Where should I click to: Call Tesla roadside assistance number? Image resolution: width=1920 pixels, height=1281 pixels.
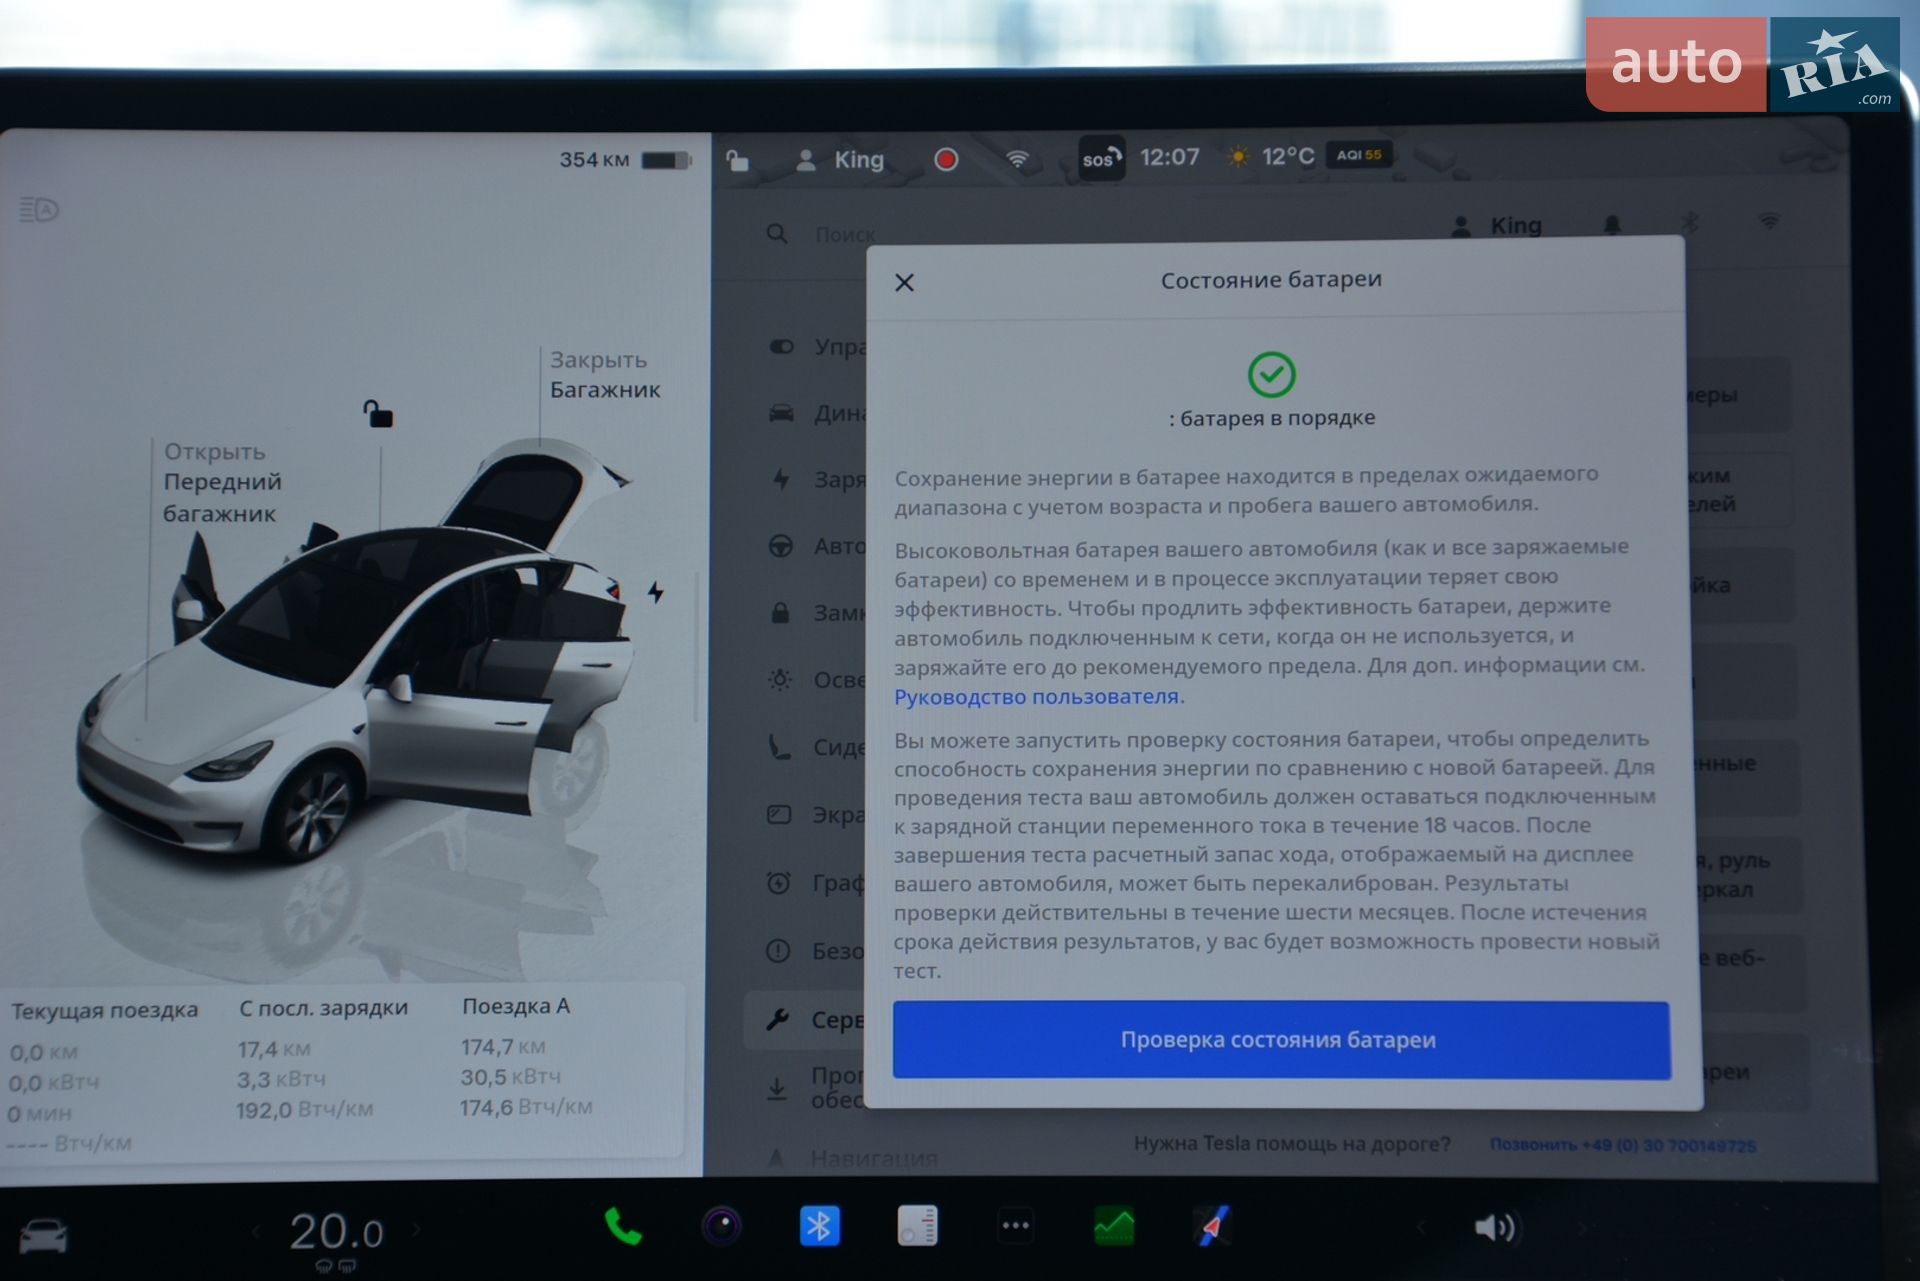click(1622, 1145)
